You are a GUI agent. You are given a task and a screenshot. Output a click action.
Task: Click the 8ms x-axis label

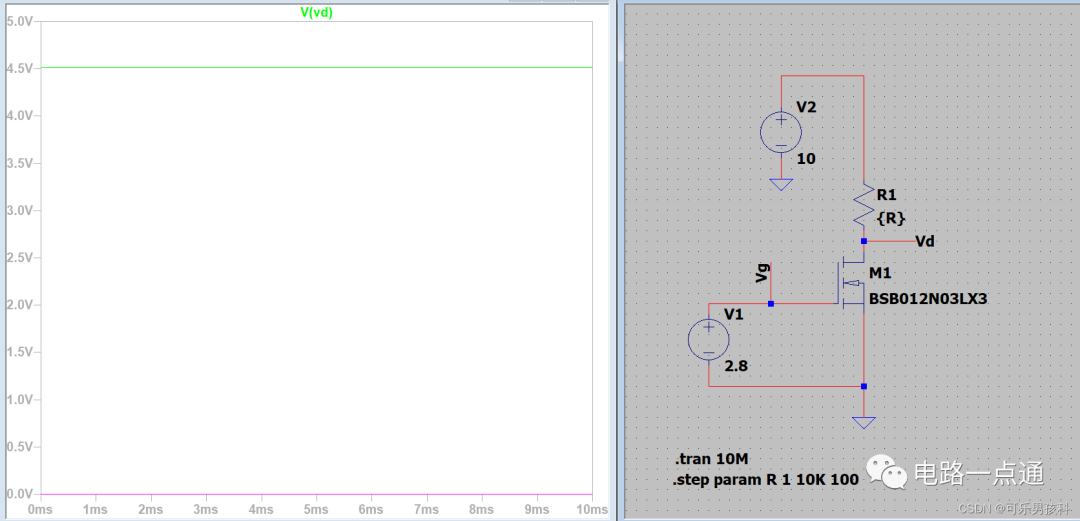[482, 509]
